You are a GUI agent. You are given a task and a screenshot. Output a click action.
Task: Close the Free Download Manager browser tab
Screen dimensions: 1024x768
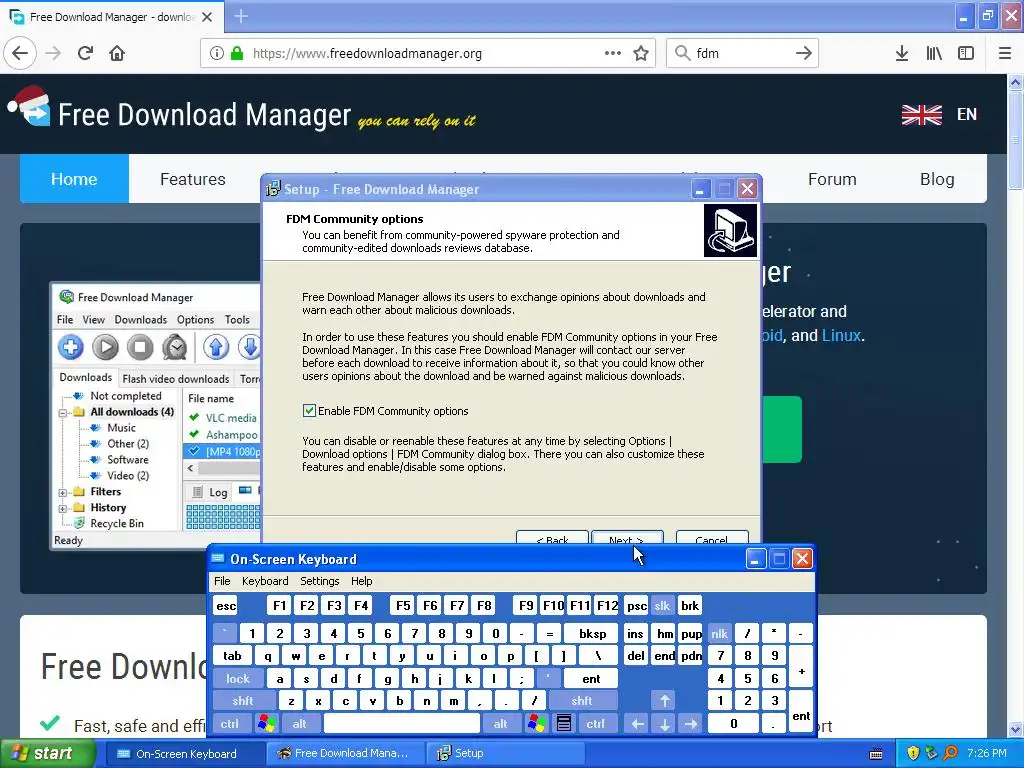207,17
